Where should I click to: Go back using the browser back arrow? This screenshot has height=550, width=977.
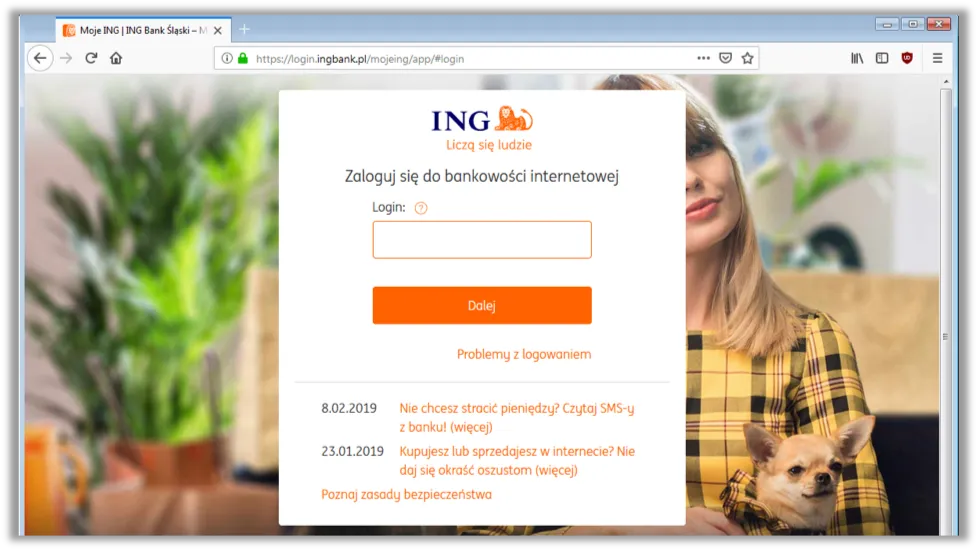pos(41,59)
